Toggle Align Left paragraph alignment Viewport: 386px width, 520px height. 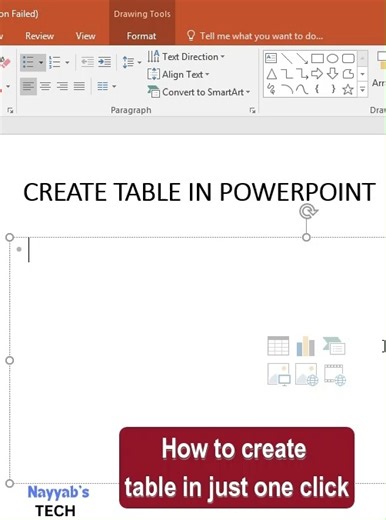[28, 87]
